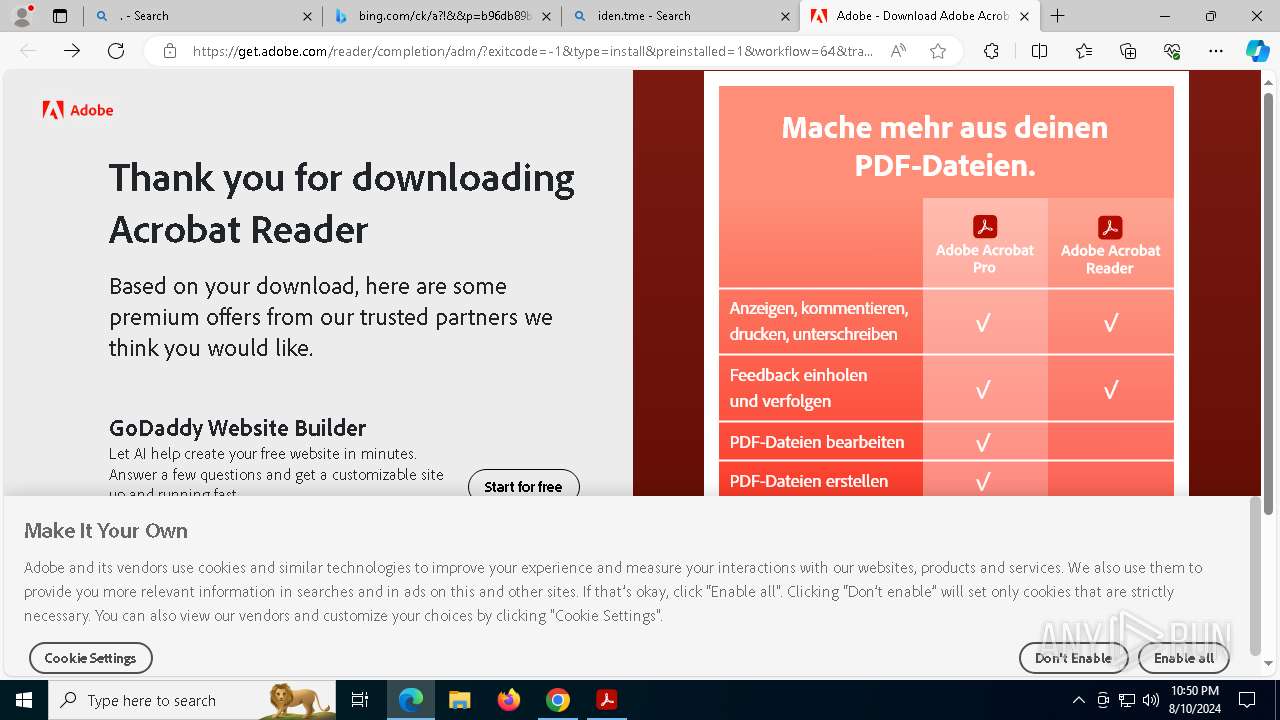Switch to the bing.com/ck tab

point(443,16)
